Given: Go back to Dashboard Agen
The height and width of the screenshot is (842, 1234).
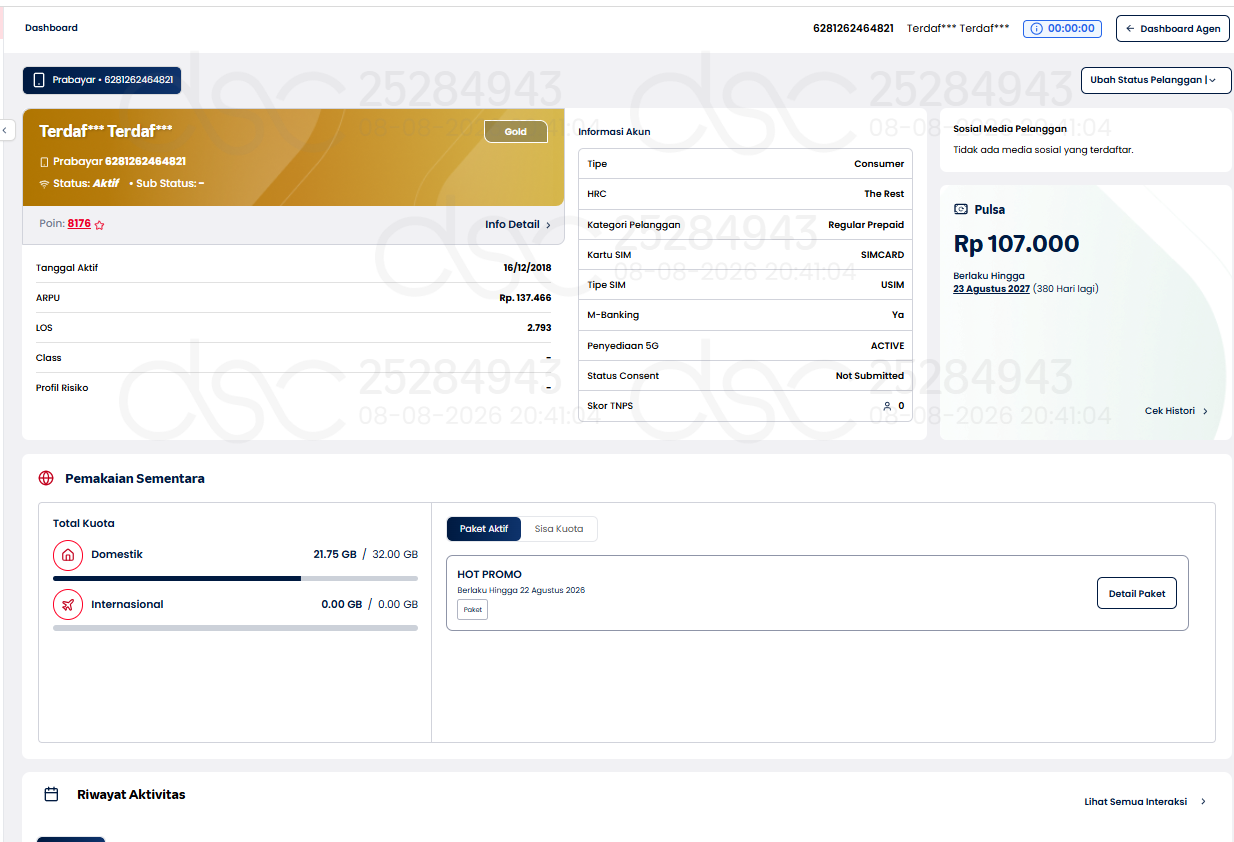Looking at the screenshot, I should coord(1173,29).
